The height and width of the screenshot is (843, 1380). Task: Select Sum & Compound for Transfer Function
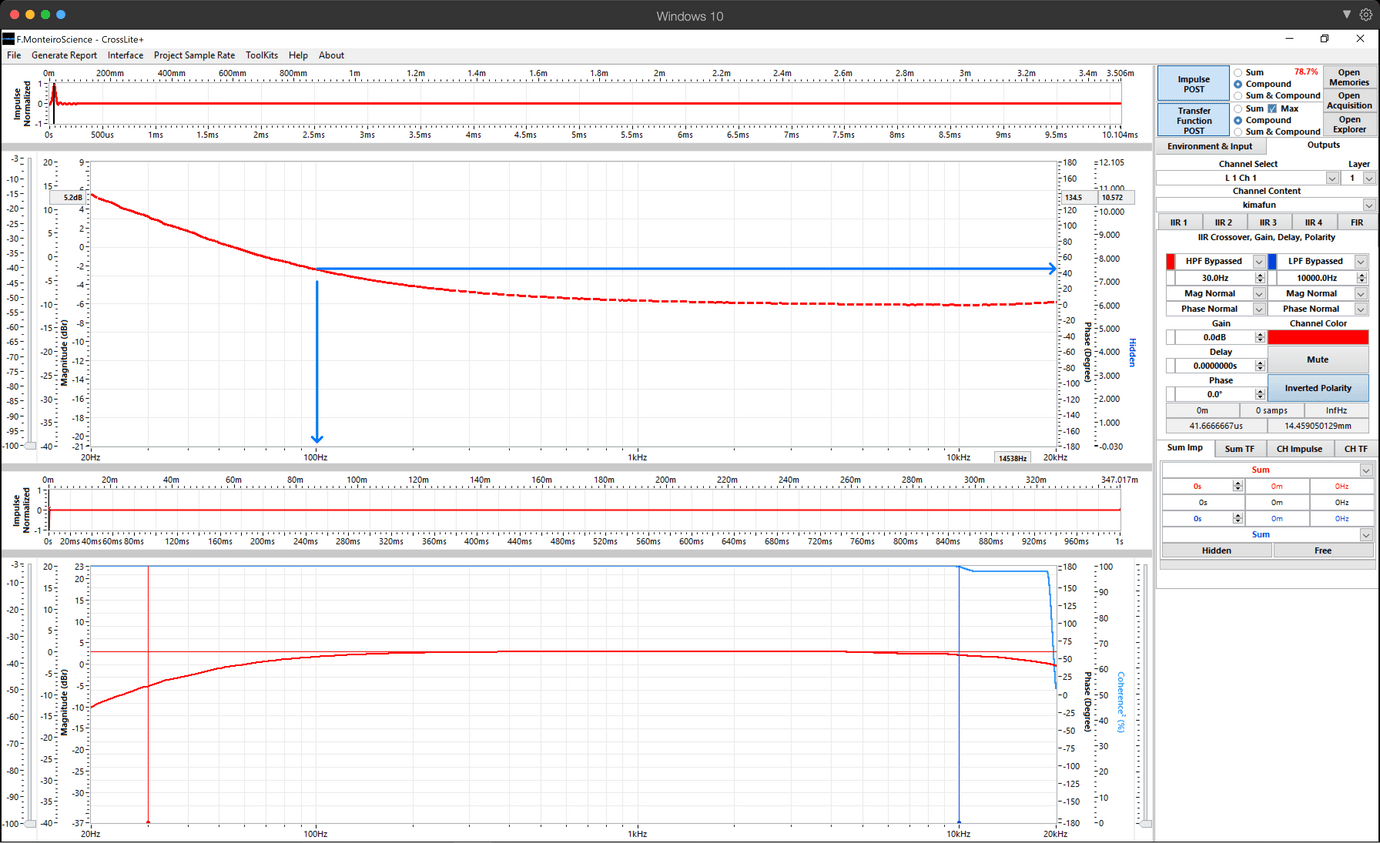(1238, 132)
